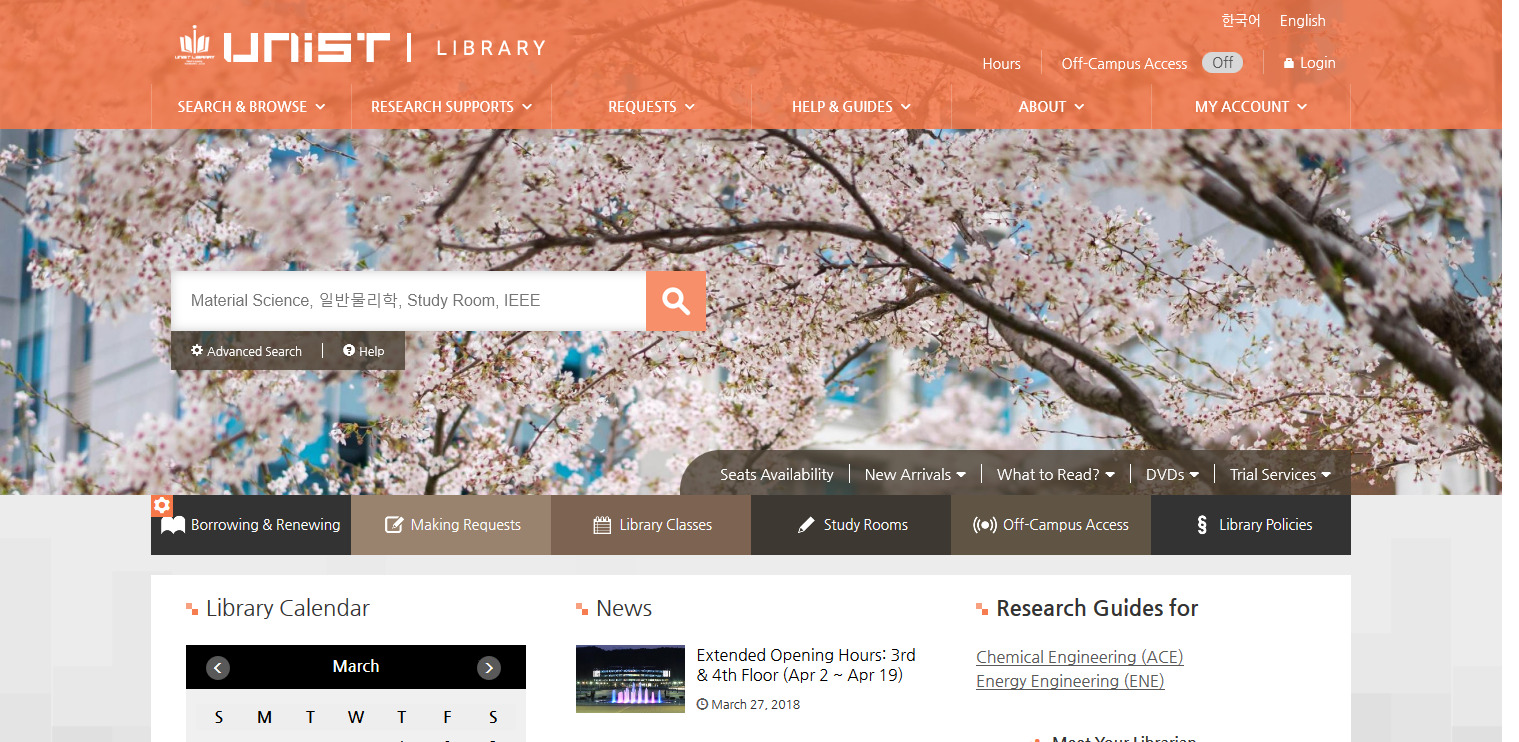1519x742 pixels.
Task: Click the library search input field
Action: pos(408,301)
